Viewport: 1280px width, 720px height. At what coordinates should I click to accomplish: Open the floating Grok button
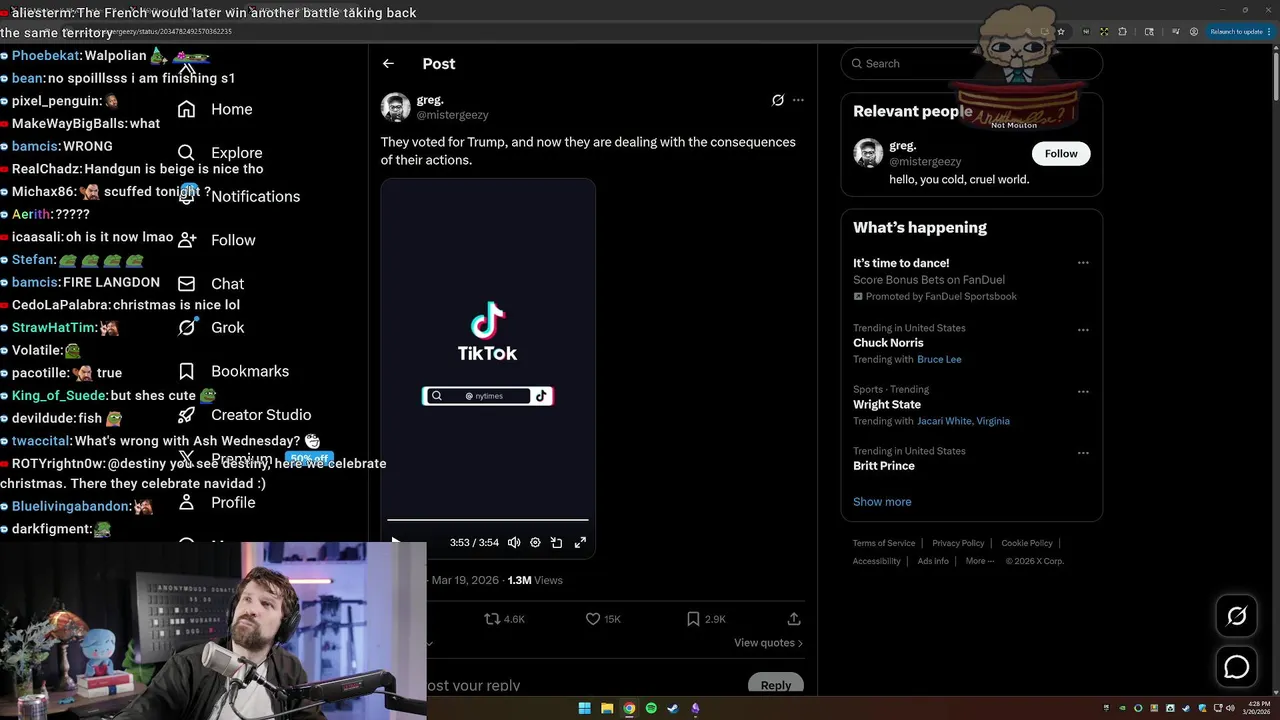1237,616
